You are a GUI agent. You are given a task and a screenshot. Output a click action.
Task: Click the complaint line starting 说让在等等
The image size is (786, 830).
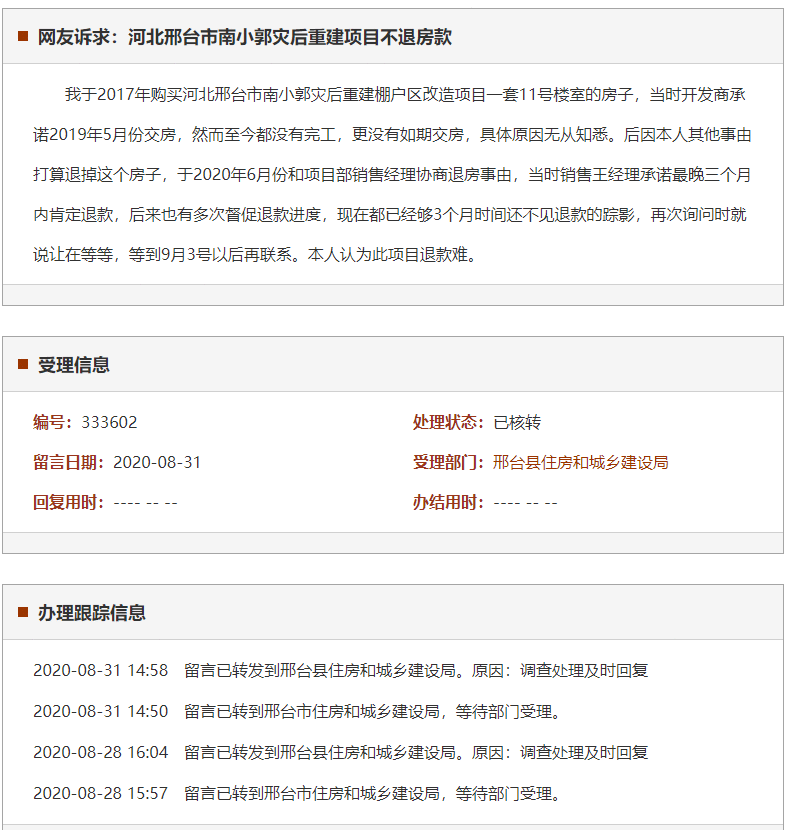(x=256, y=255)
